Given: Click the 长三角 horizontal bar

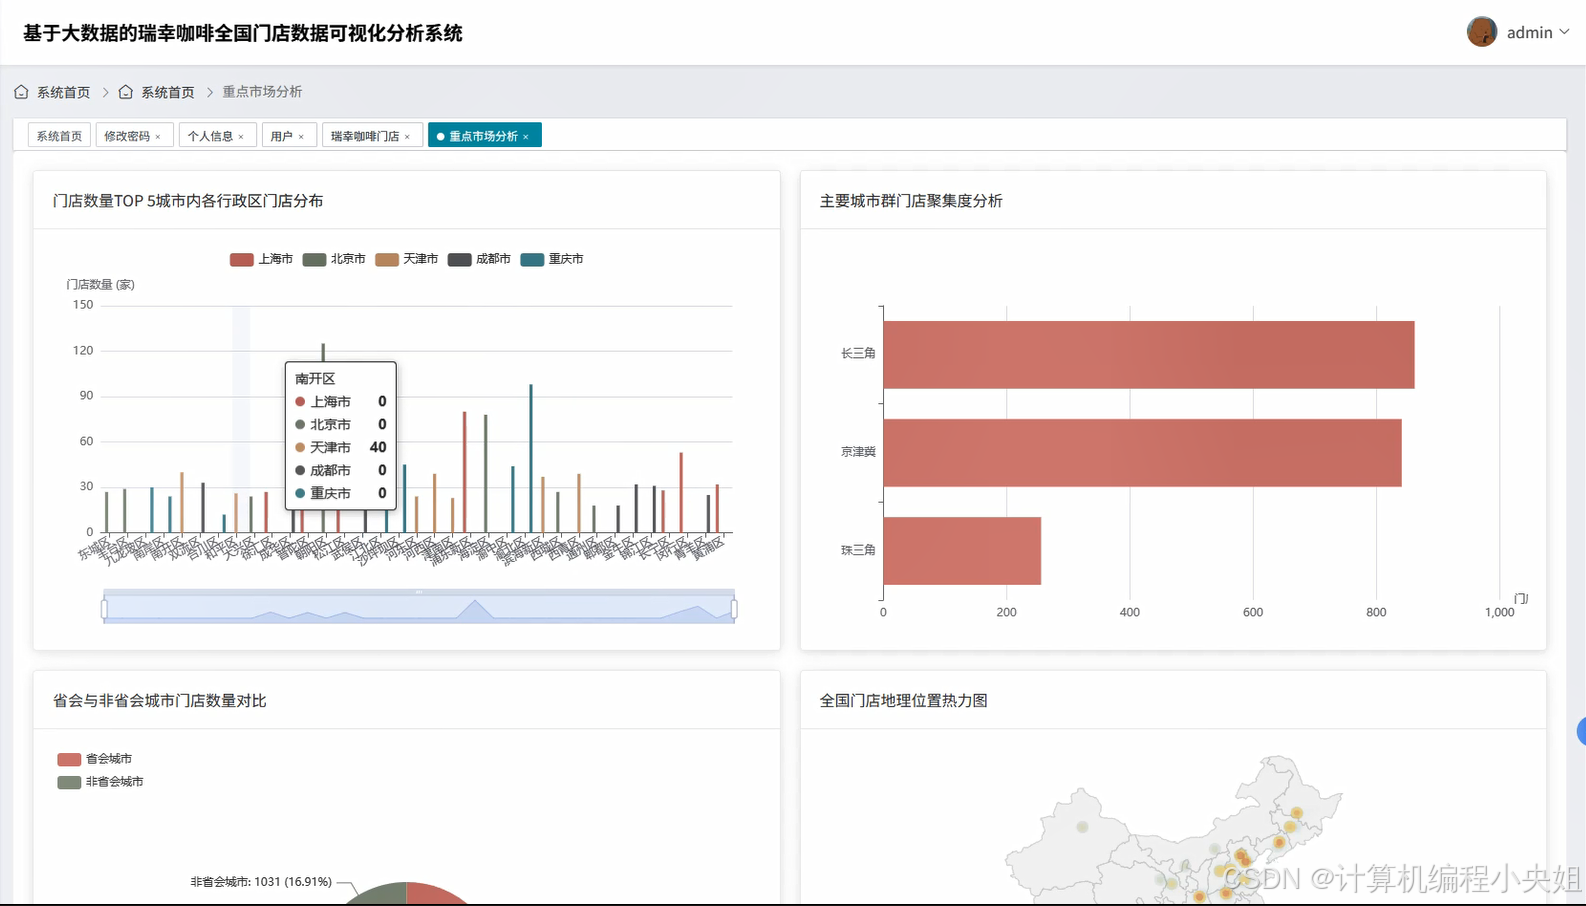Looking at the screenshot, I should click(1148, 355).
